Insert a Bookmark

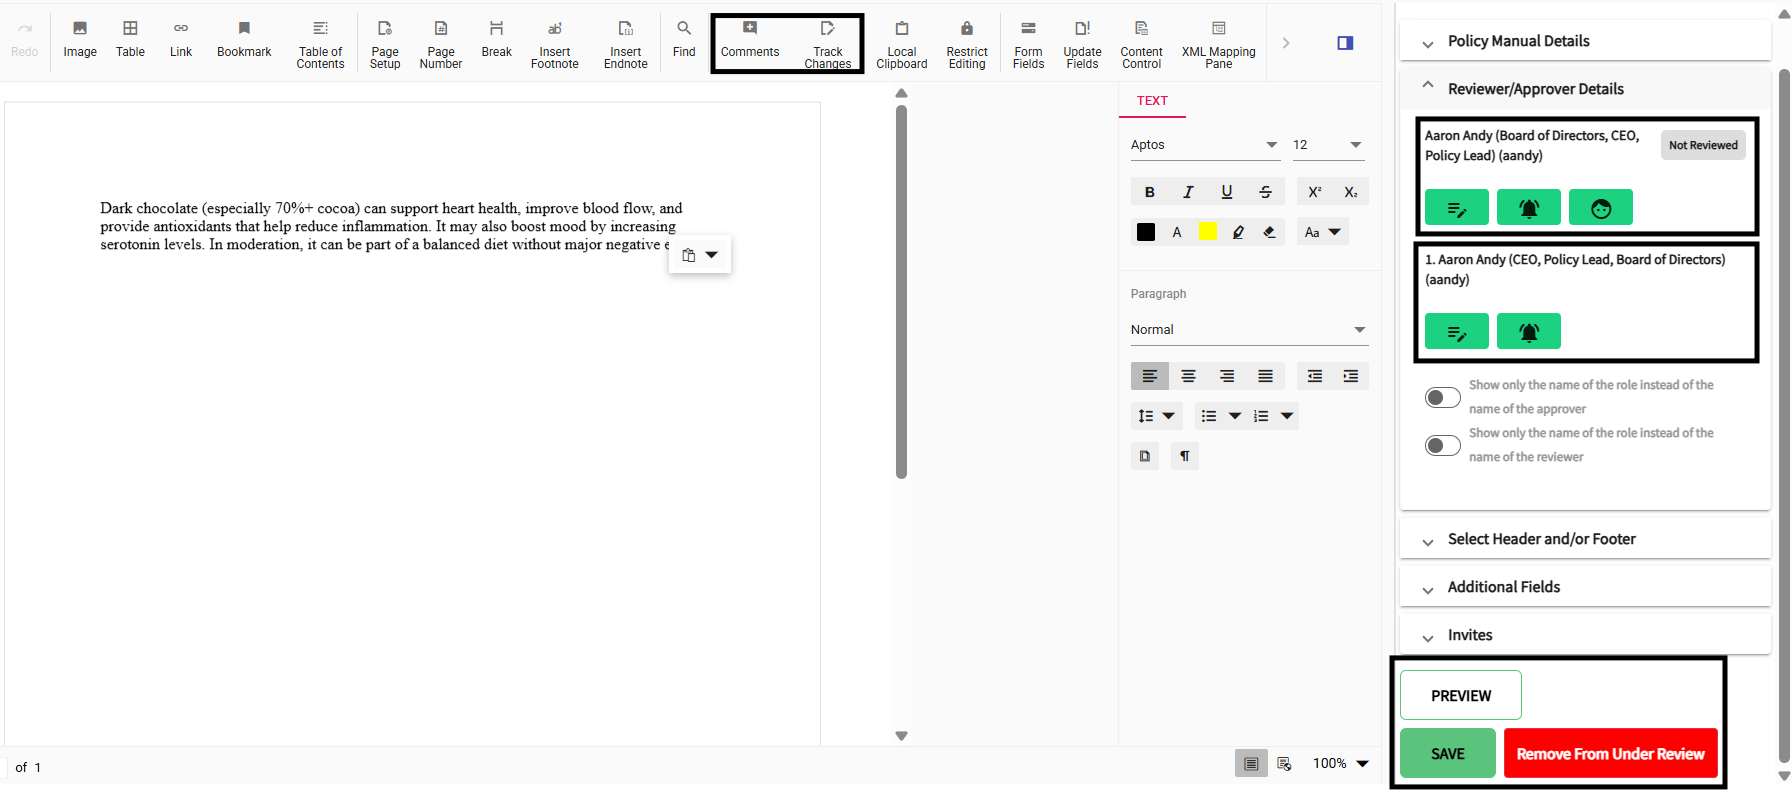point(244,40)
